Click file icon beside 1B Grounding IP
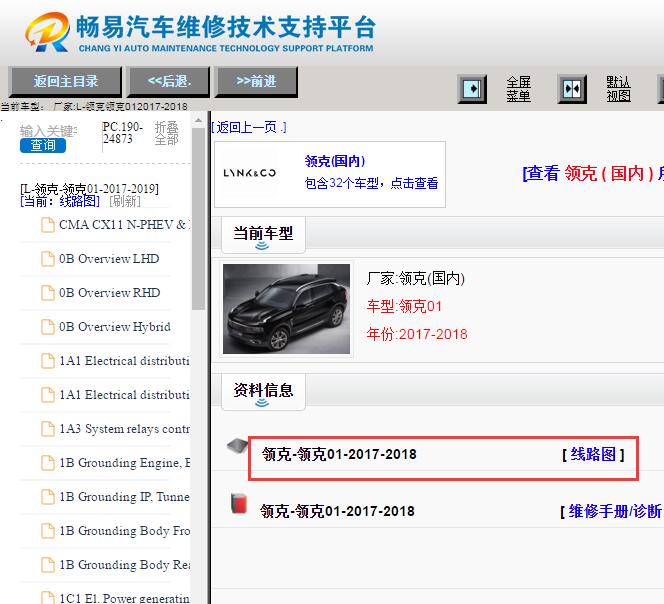Viewport: 664px width, 604px height. coord(48,497)
